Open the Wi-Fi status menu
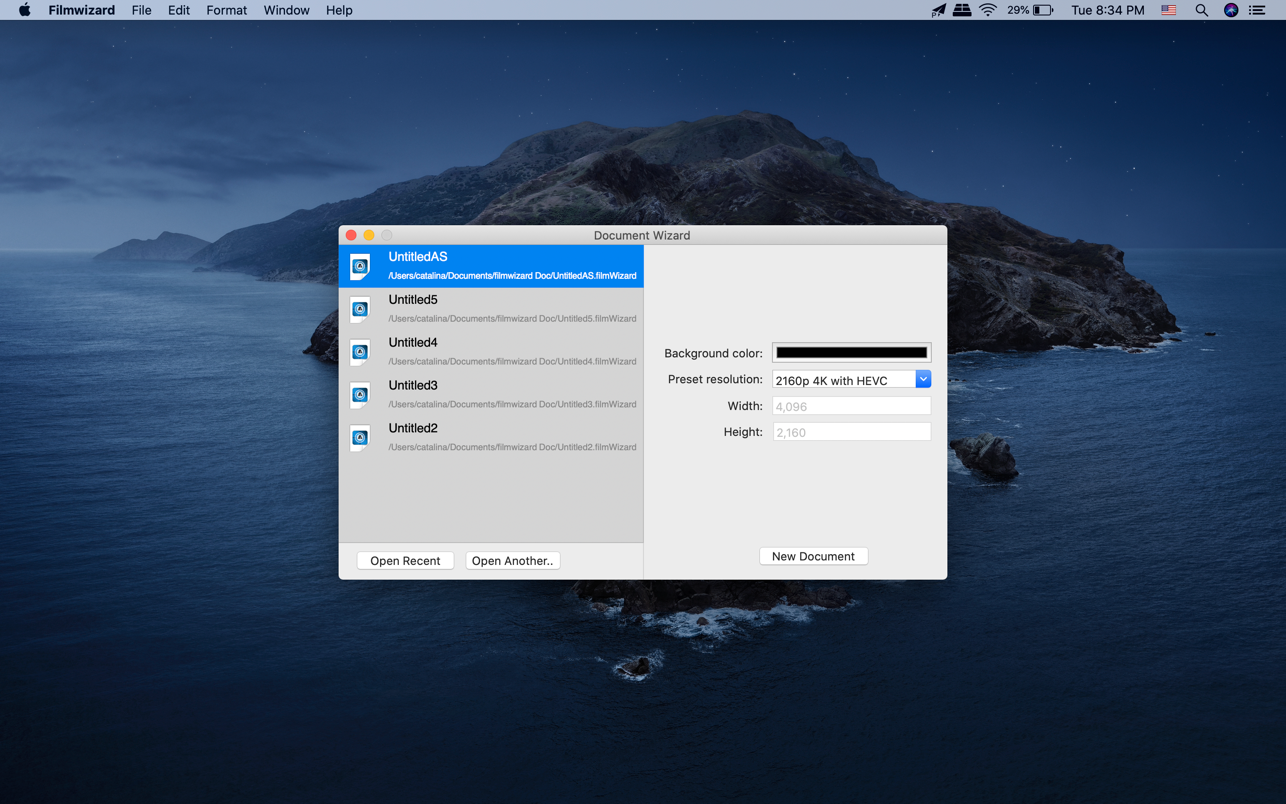This screenshot has height=804, width=1286. pos(988,10)
